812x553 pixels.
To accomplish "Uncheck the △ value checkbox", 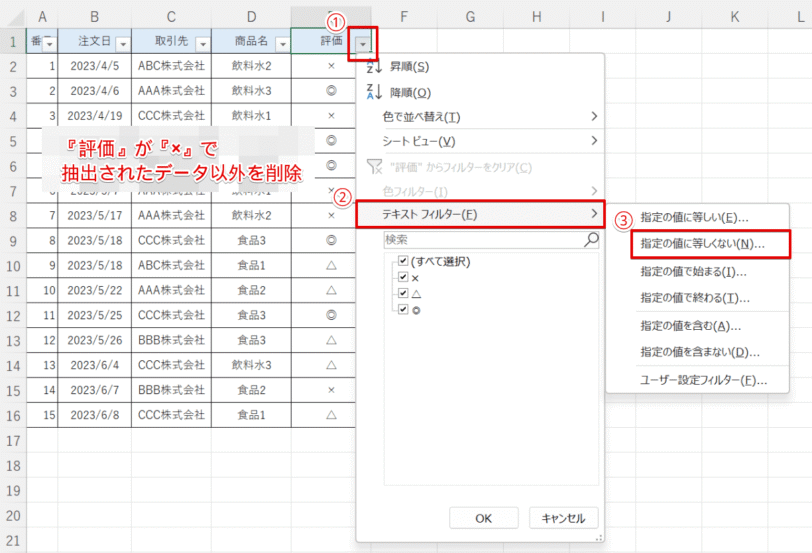I will (x=403, y=293).
